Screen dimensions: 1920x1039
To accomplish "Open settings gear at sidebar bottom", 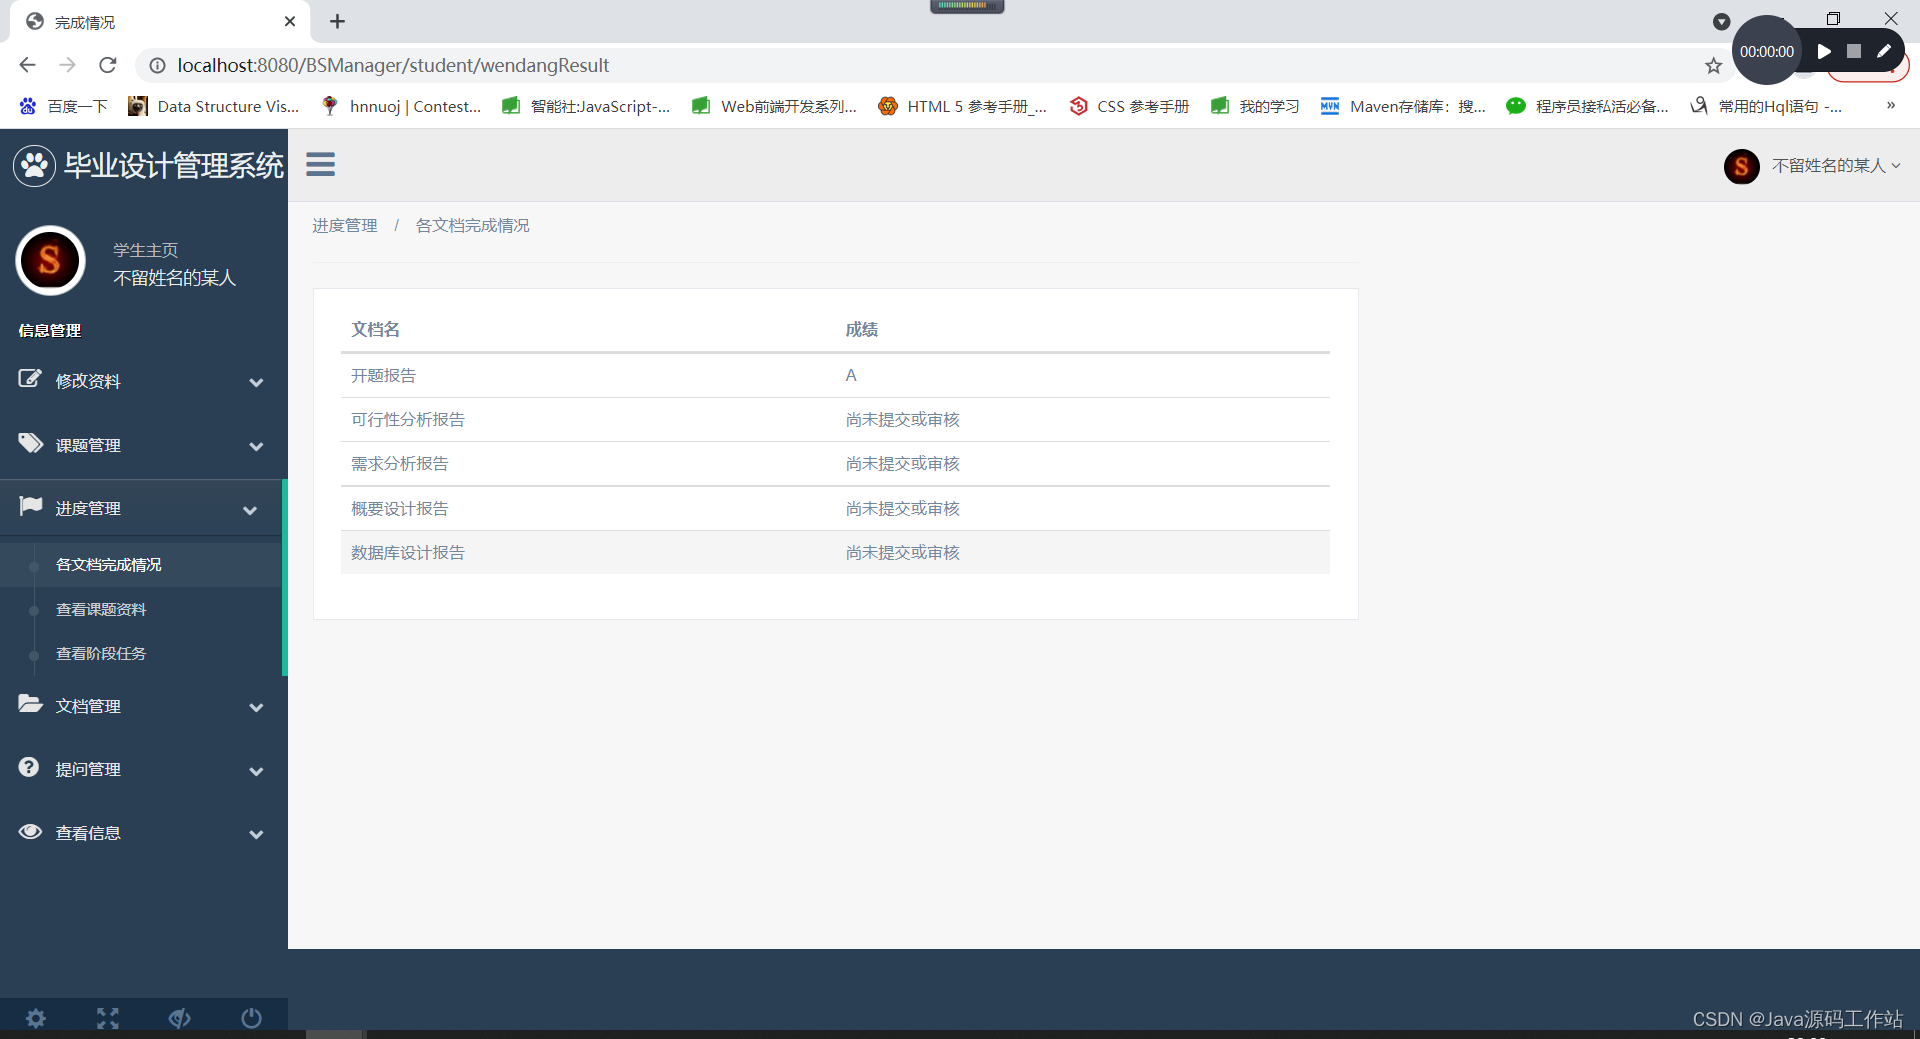I will tap(36, 1018).
